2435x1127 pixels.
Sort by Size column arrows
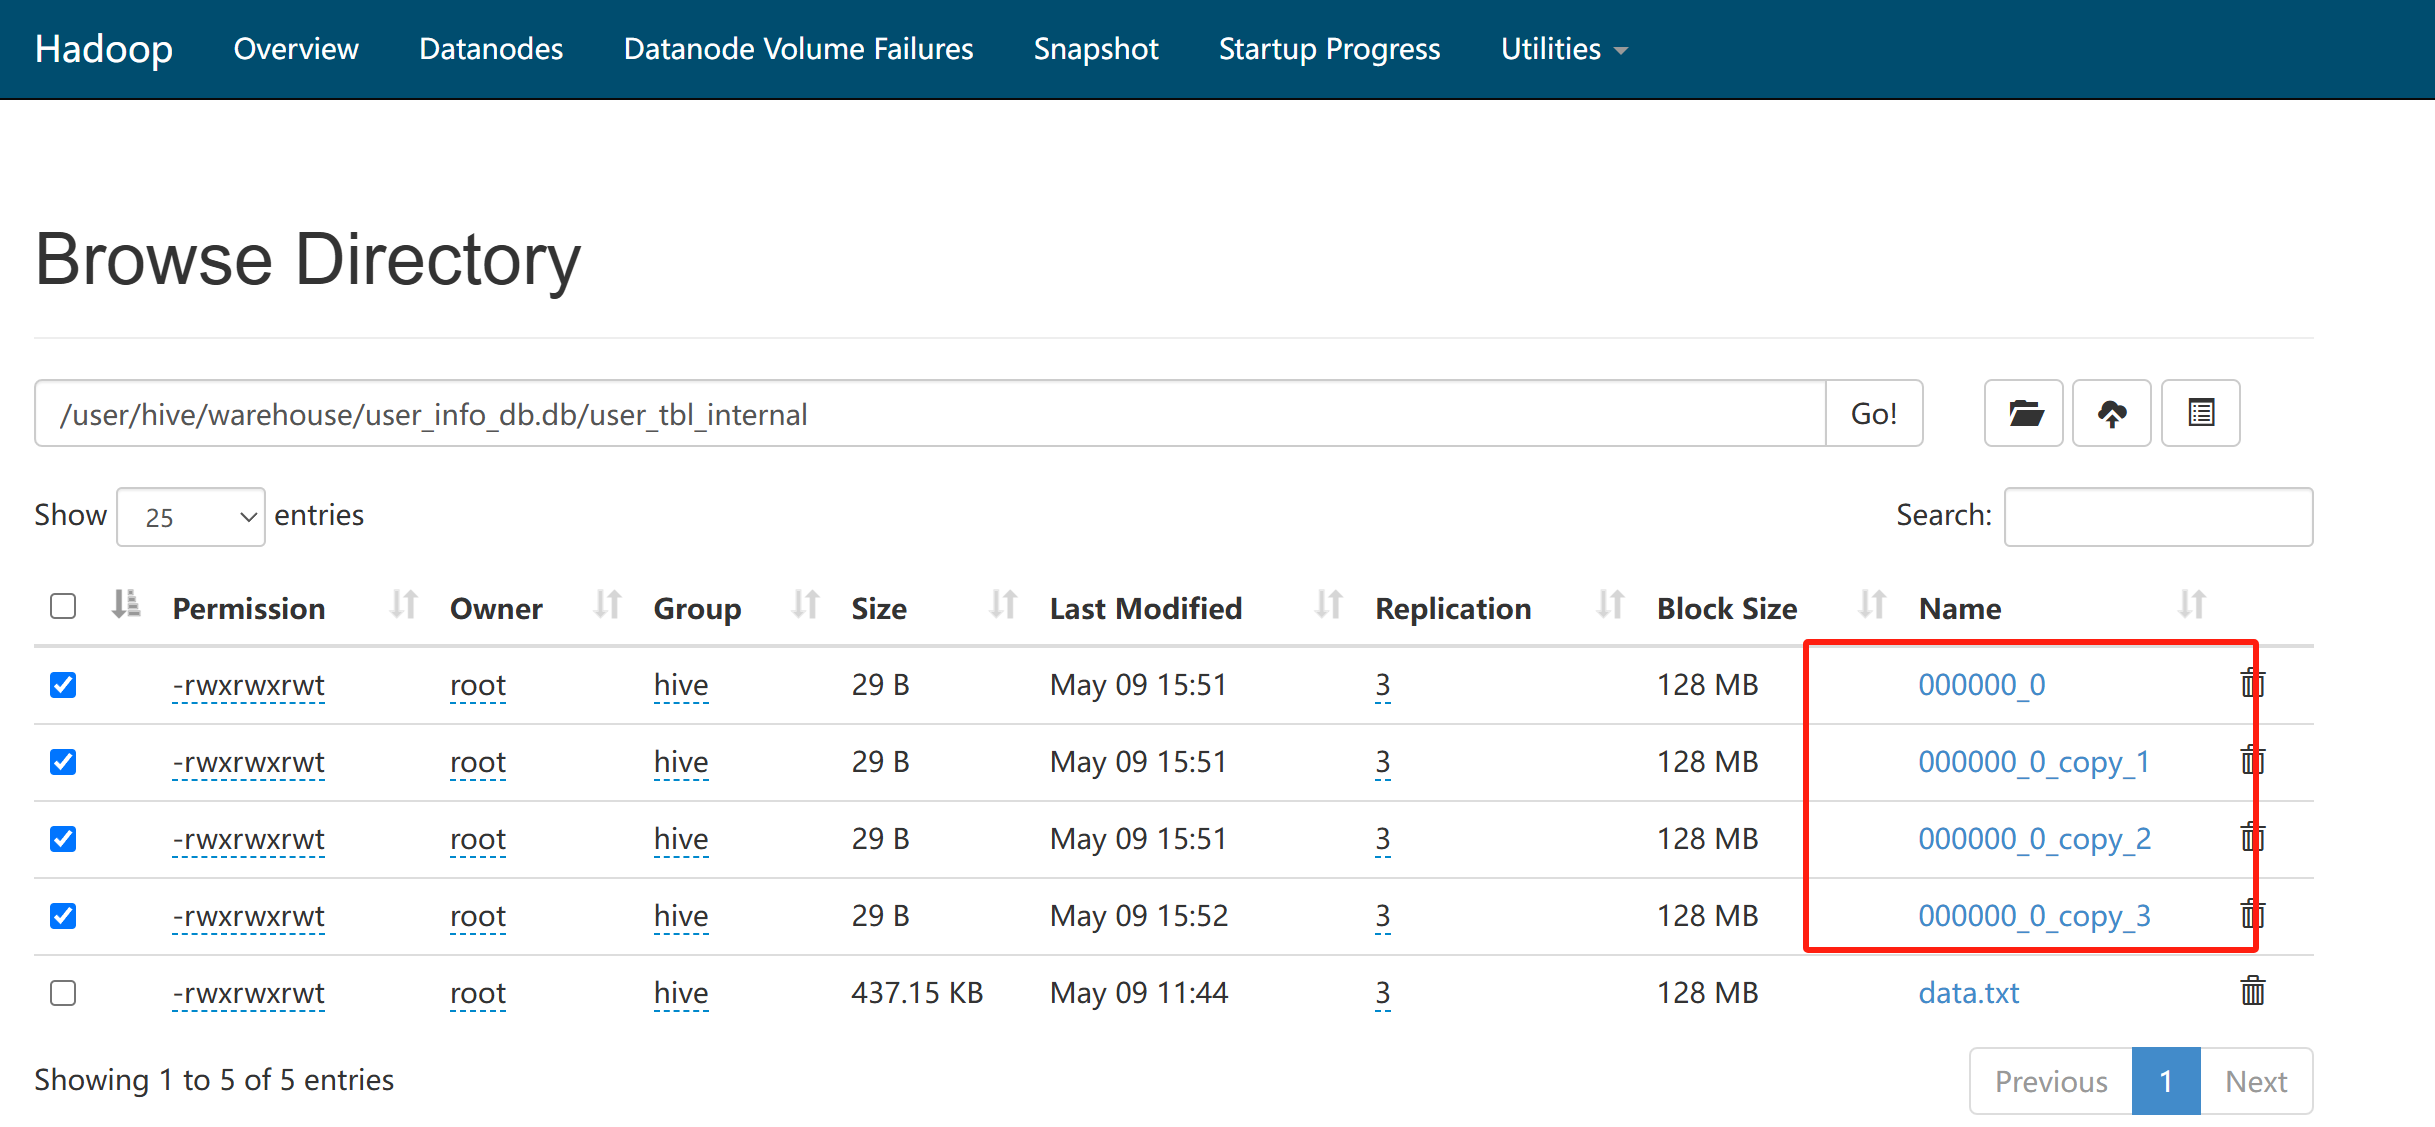pyautogui.click(x=1003, y=605)
